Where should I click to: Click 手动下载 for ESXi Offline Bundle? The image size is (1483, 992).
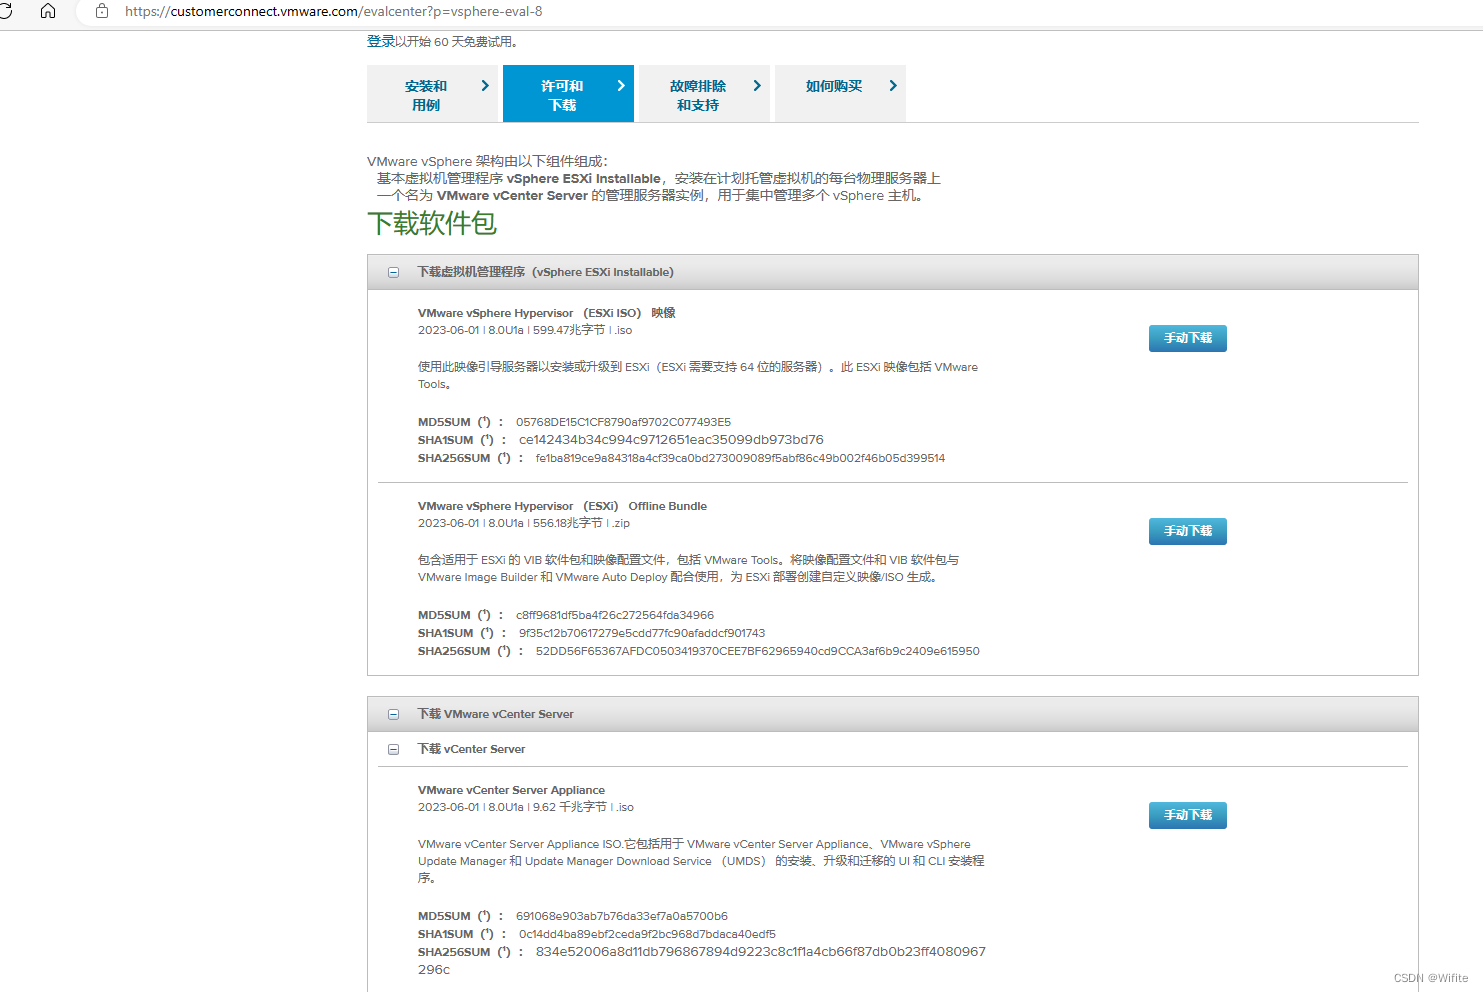click(1188, 531)
